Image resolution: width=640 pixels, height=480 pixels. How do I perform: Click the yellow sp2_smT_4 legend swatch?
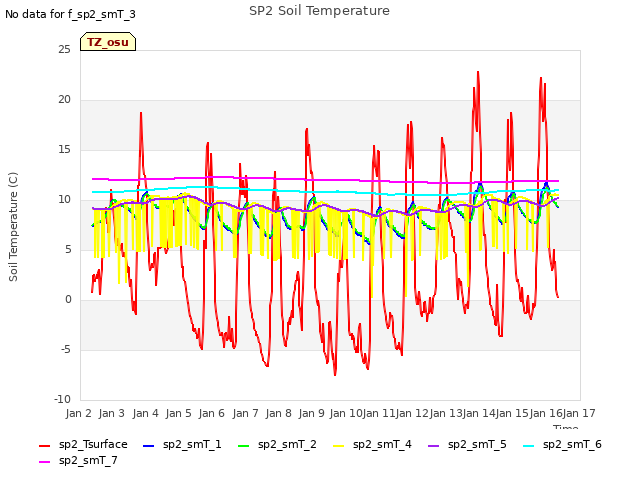click(338, 446)
